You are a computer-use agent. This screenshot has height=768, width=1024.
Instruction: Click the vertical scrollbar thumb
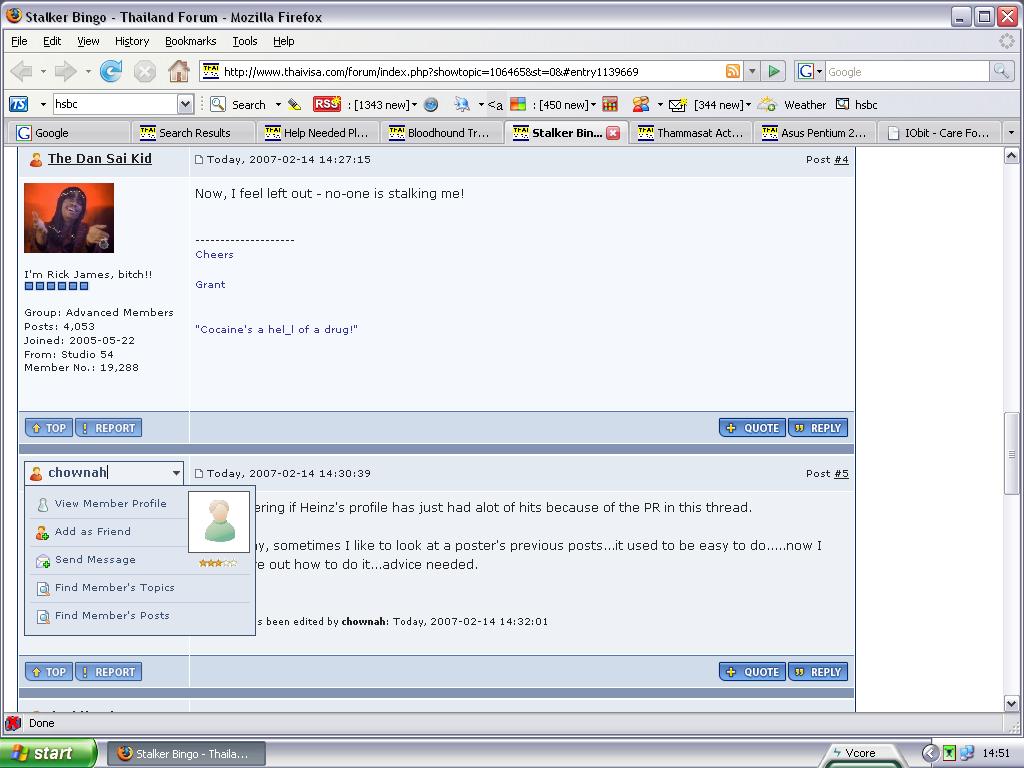(x=1011, y=454)
